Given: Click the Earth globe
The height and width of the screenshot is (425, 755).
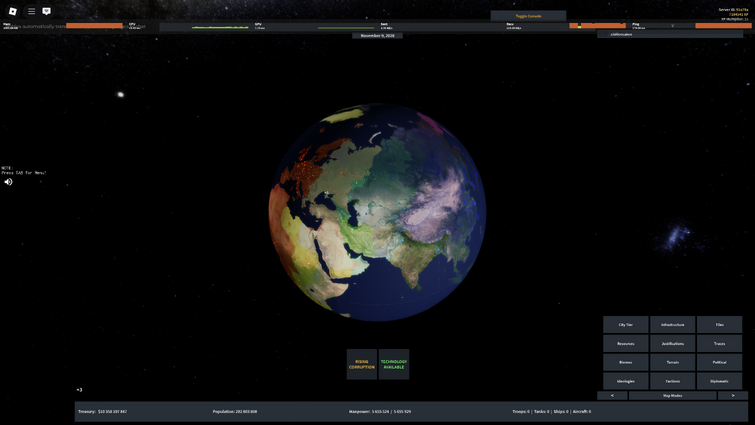Looking at the screenshot, I should [378, 212].
